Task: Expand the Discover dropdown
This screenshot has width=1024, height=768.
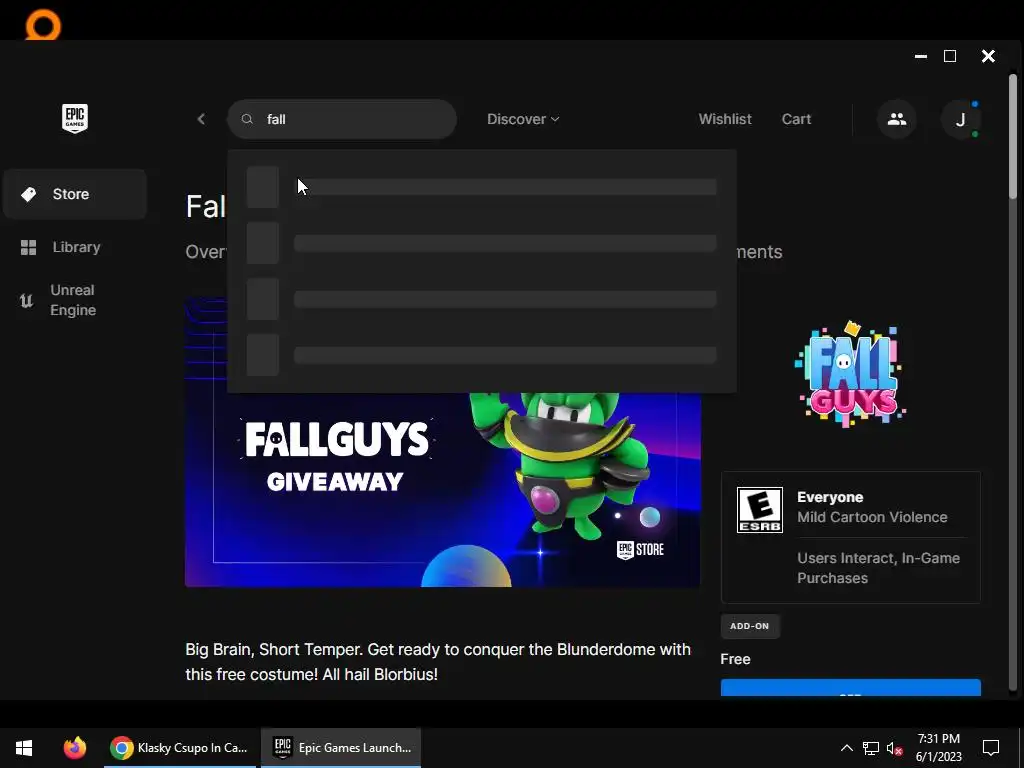Action: click(523, 119)
